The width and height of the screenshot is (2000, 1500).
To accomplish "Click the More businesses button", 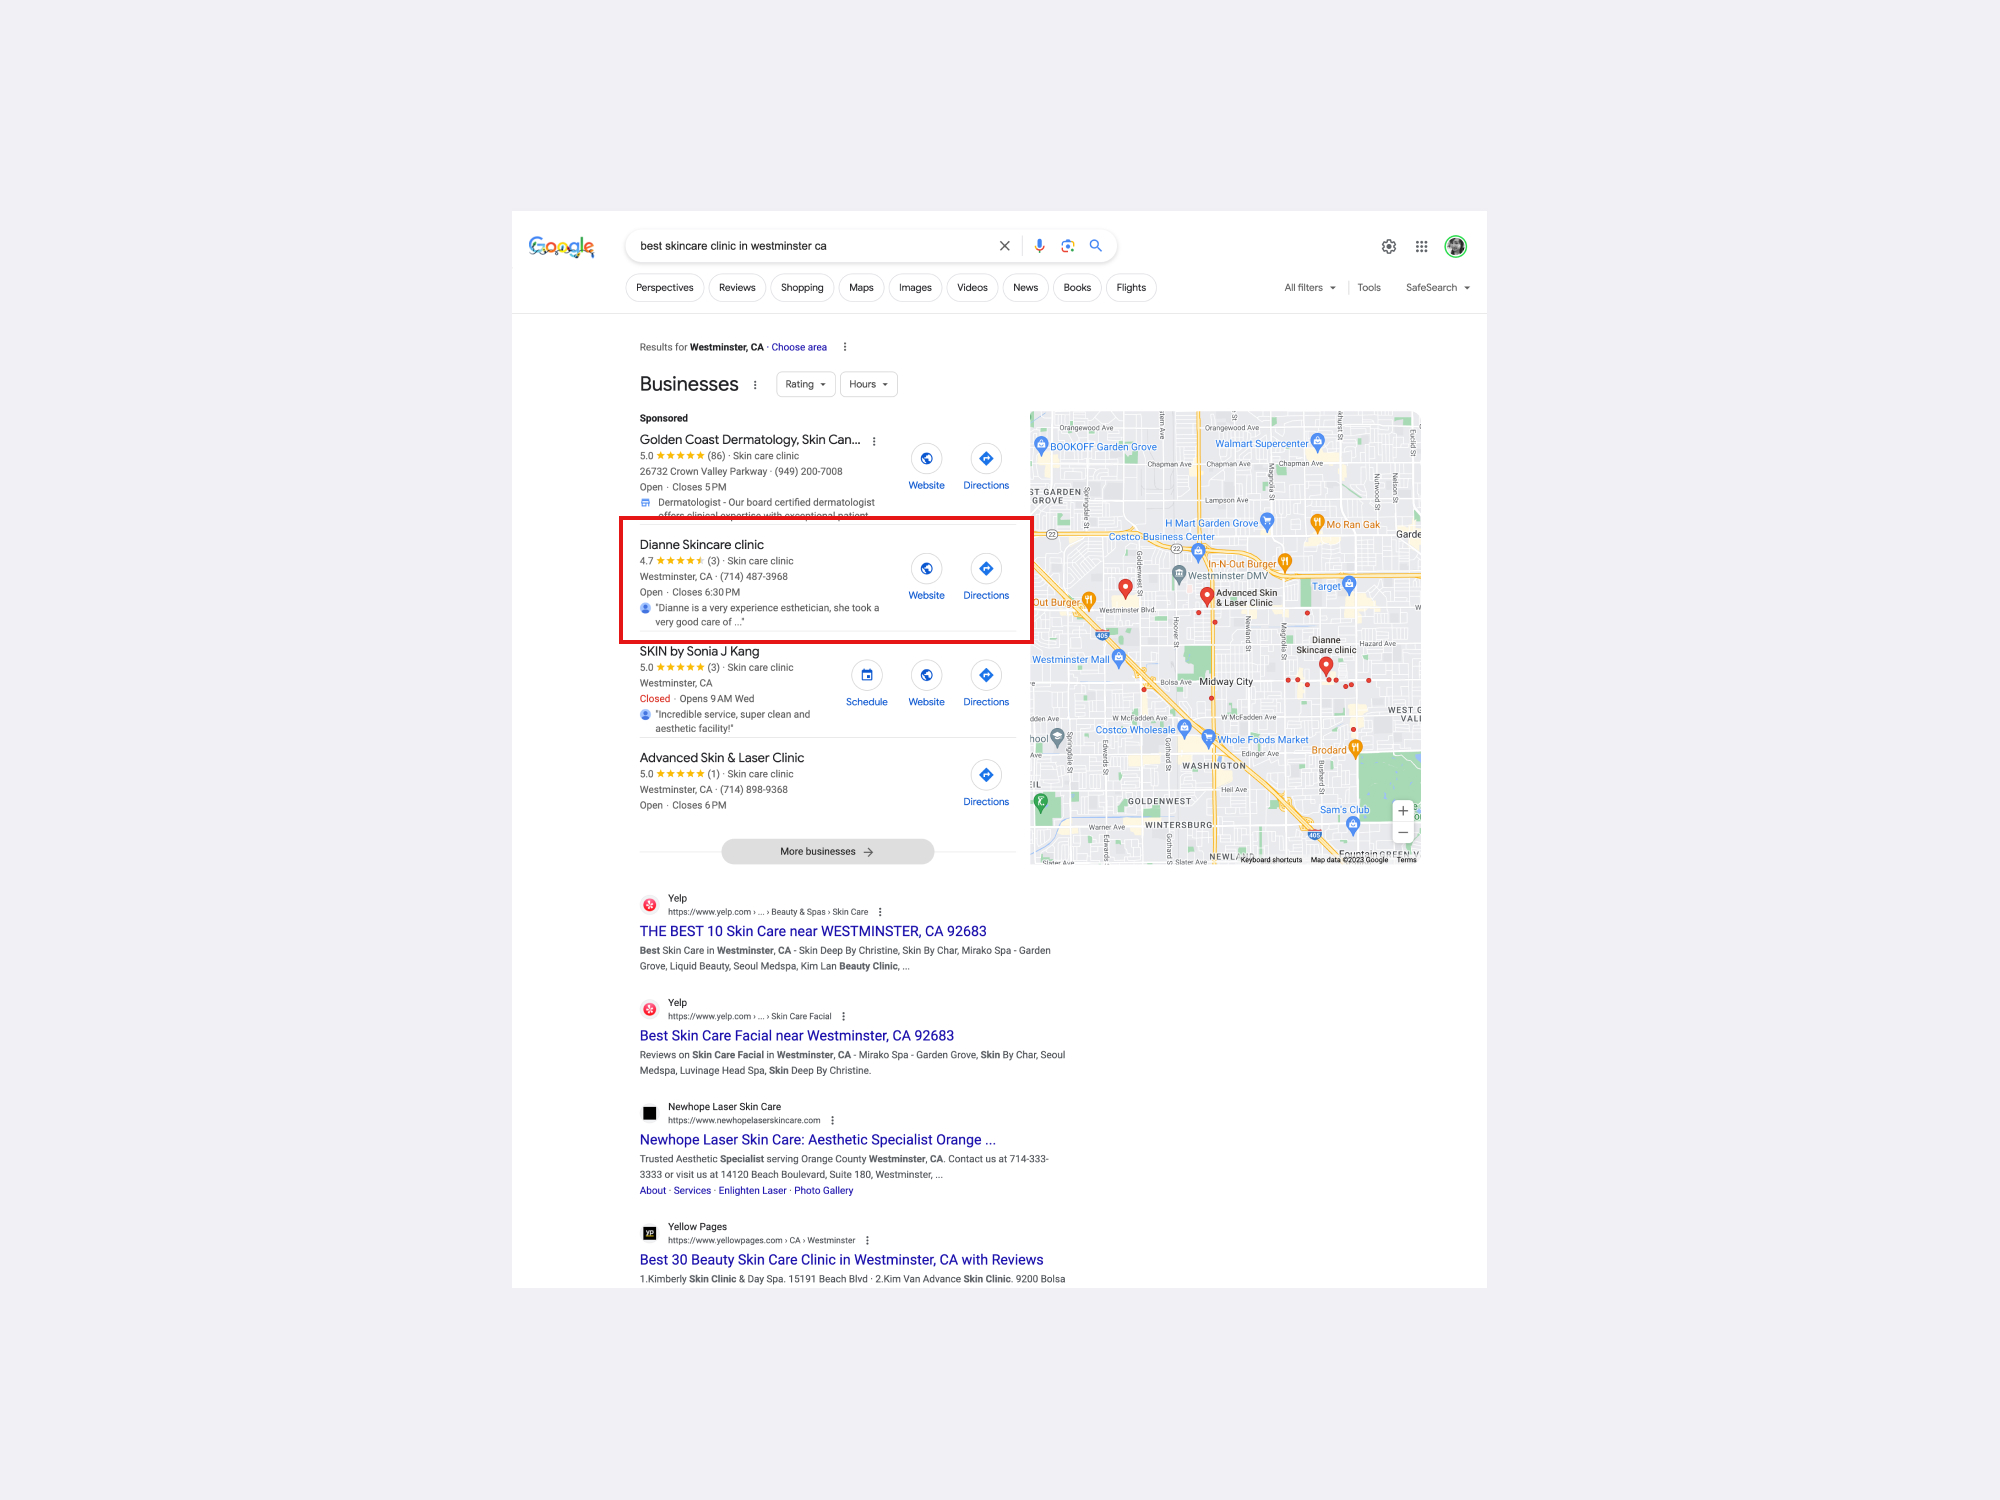I will click(827, 852).
